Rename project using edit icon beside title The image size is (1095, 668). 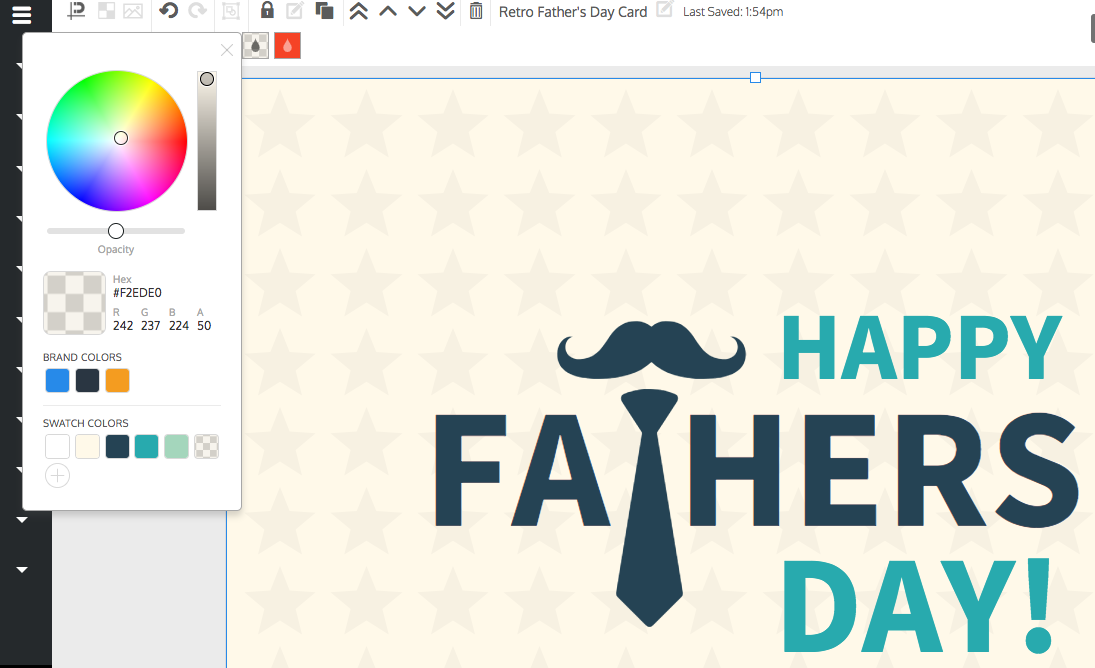coord(665,10)
